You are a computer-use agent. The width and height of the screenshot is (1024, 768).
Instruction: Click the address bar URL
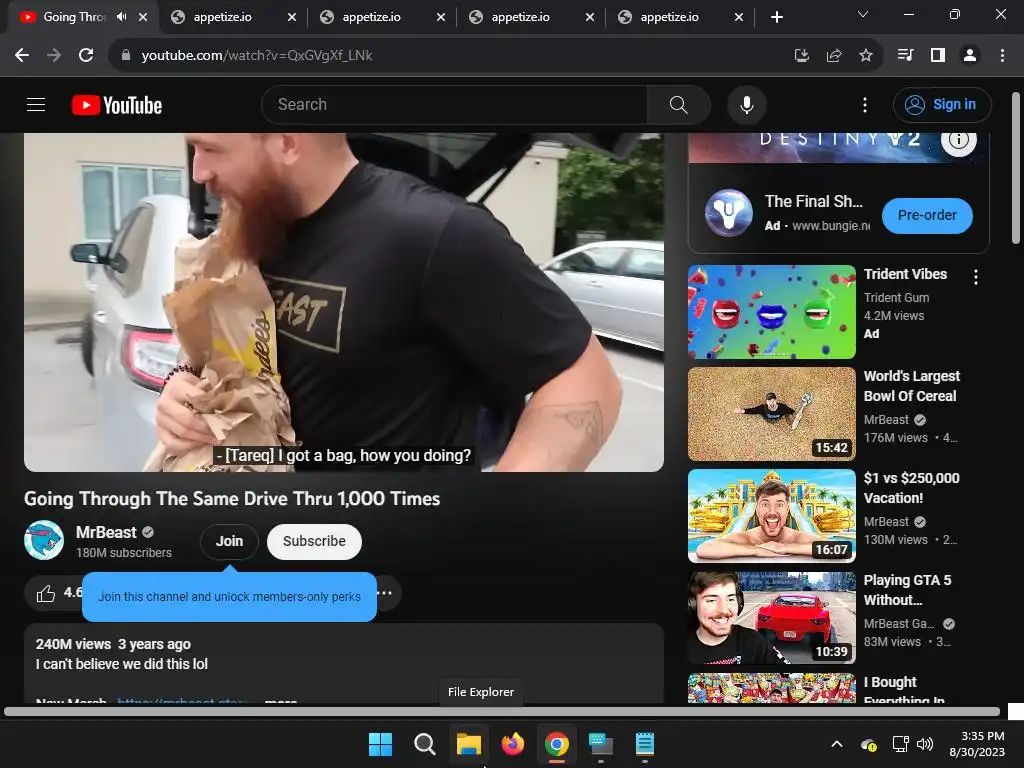257,56
